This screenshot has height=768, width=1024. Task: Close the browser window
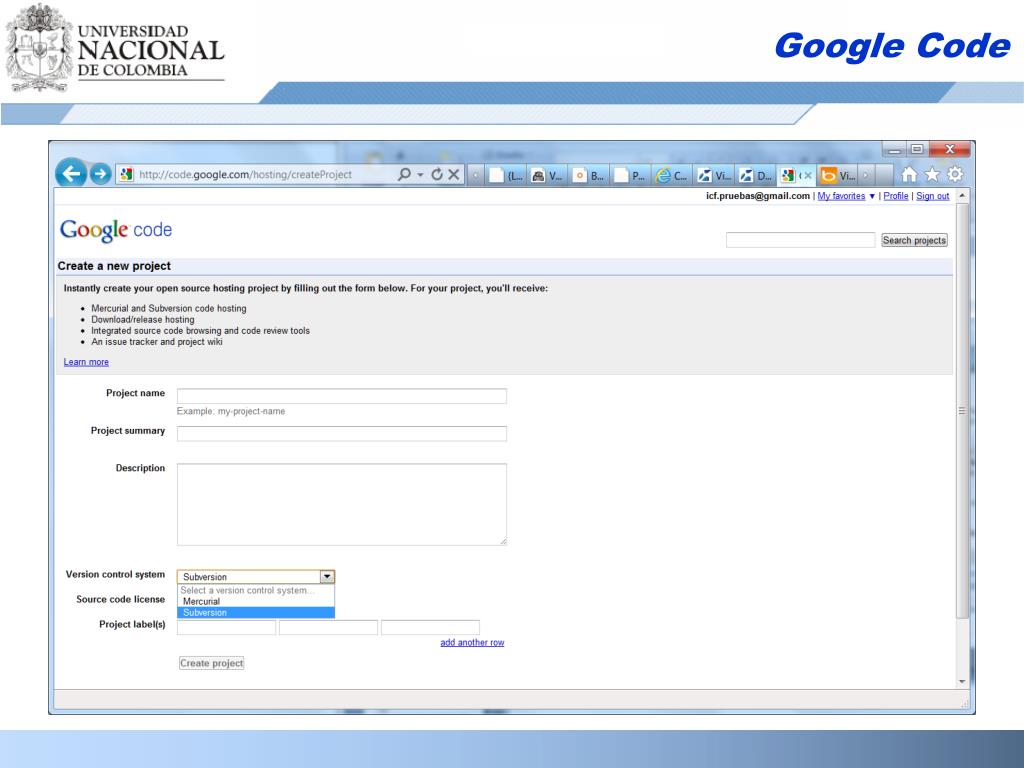click(x=950, y=150)
